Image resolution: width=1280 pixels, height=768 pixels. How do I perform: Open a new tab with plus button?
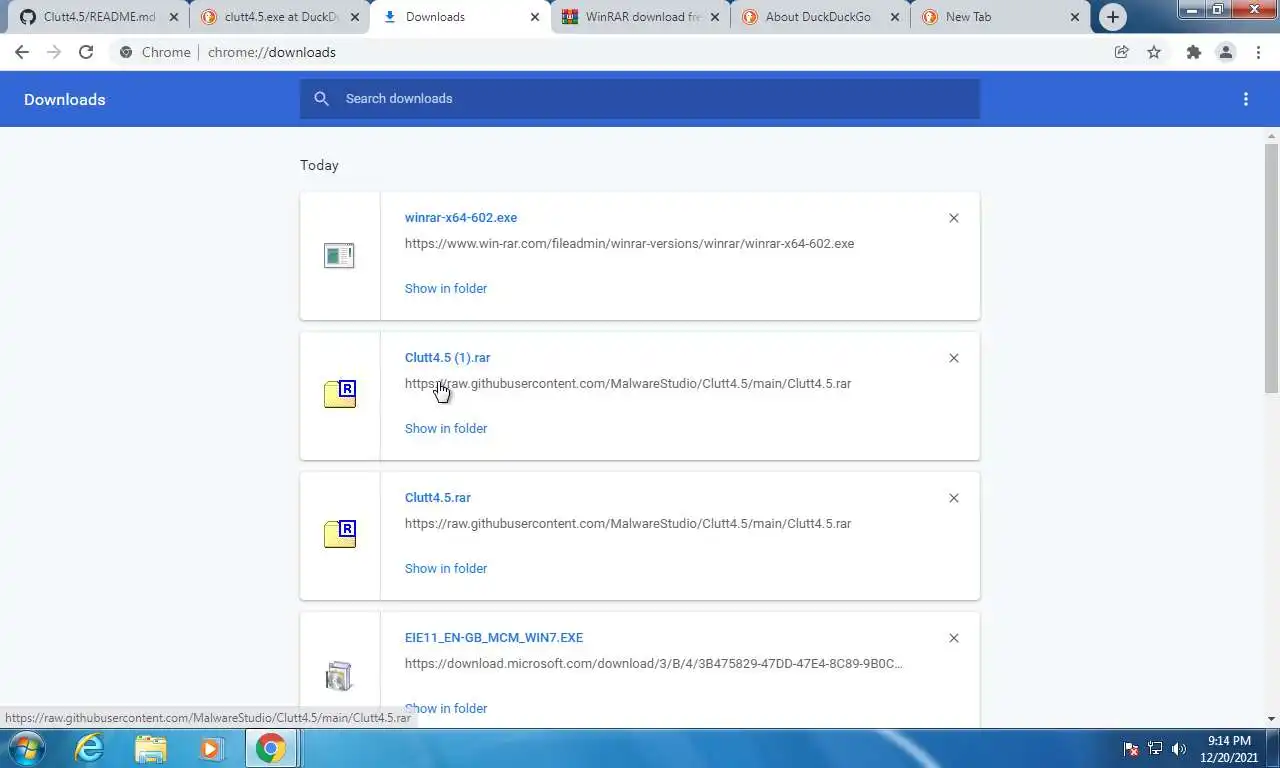1112,17
